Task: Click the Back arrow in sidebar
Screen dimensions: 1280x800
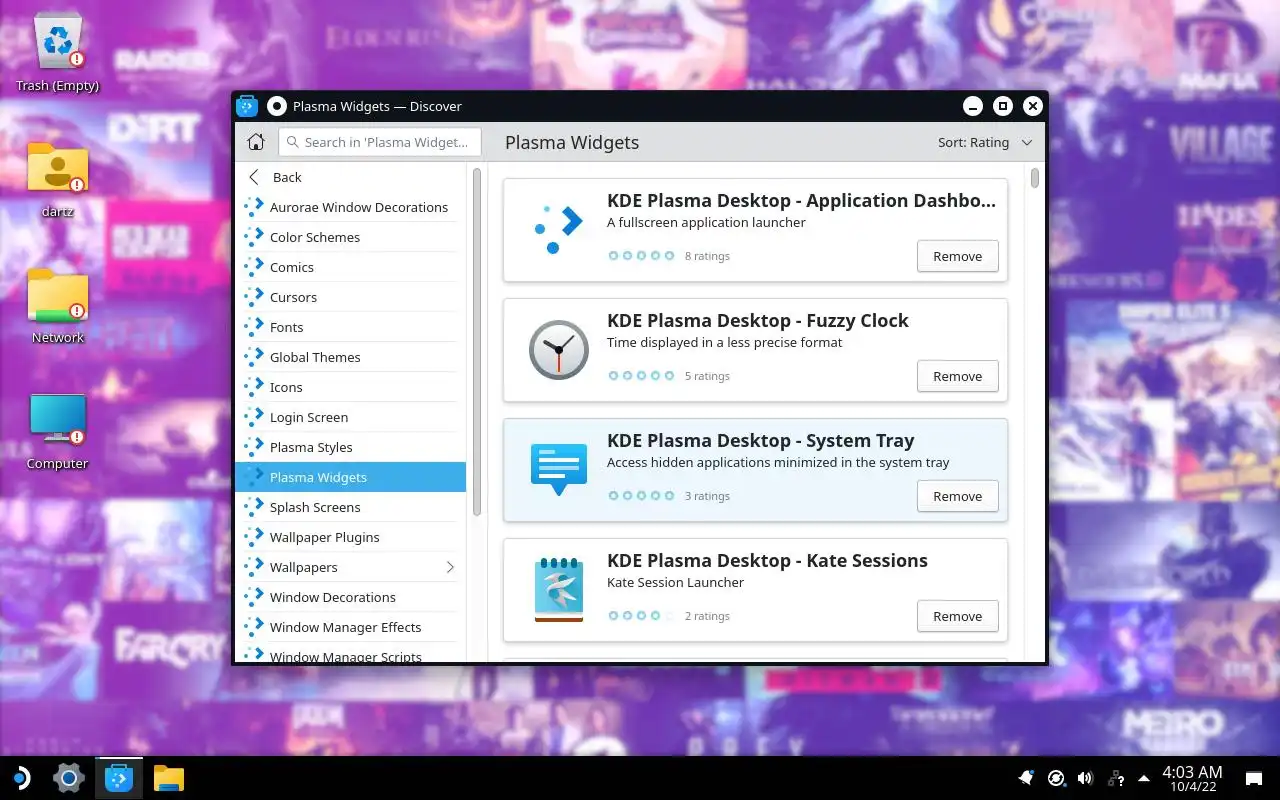Action: [x=254, y=177]
